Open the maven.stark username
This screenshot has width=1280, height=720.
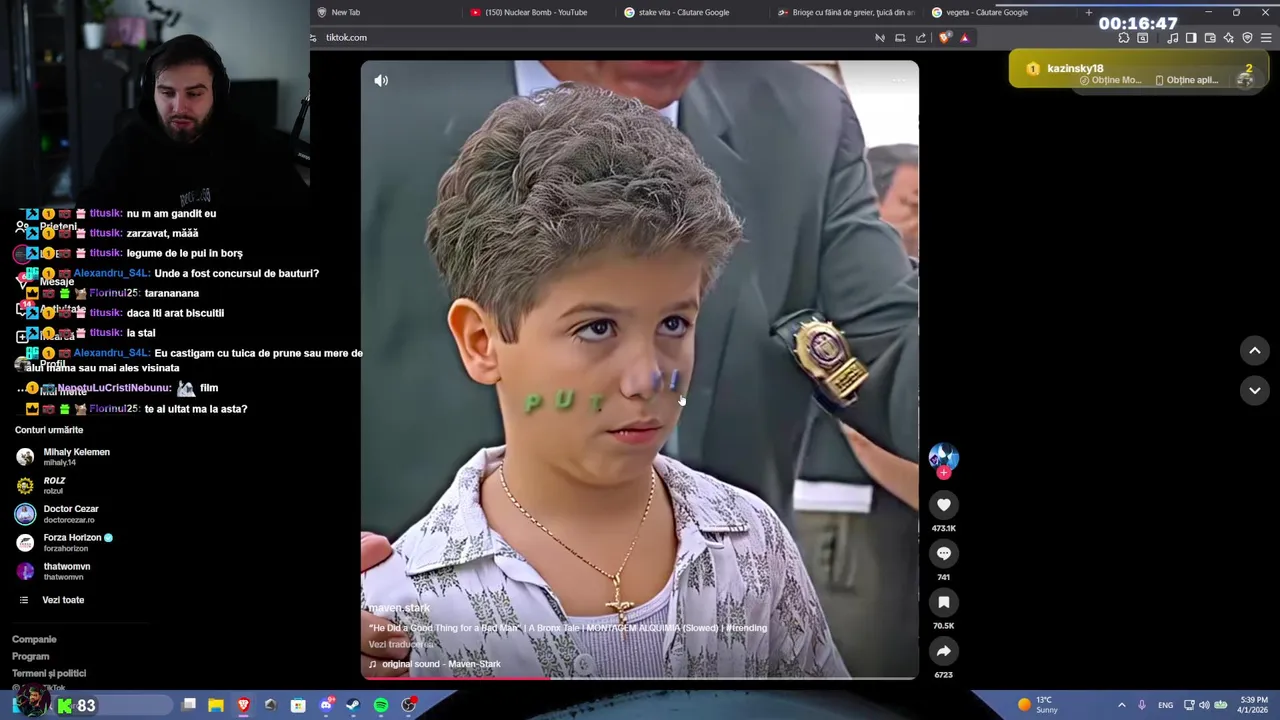(x=399, y=608)
